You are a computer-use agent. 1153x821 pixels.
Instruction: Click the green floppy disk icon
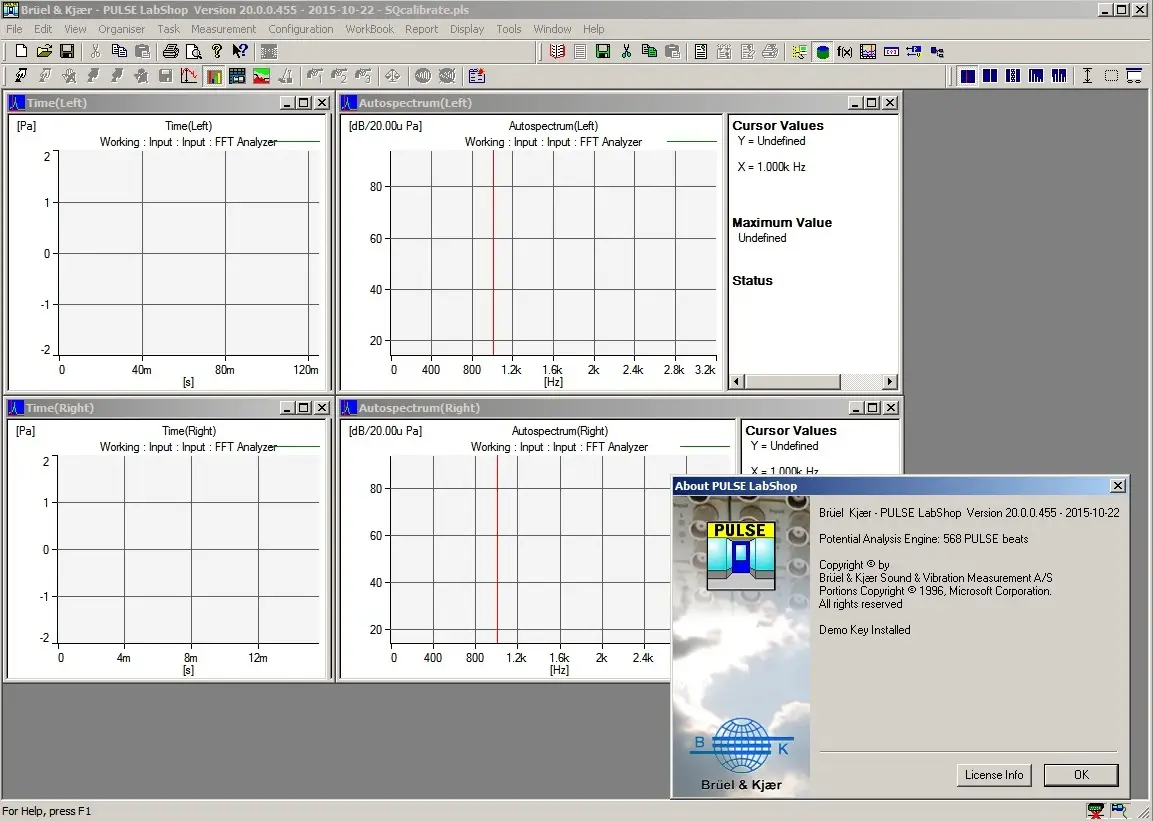[603, 52]
